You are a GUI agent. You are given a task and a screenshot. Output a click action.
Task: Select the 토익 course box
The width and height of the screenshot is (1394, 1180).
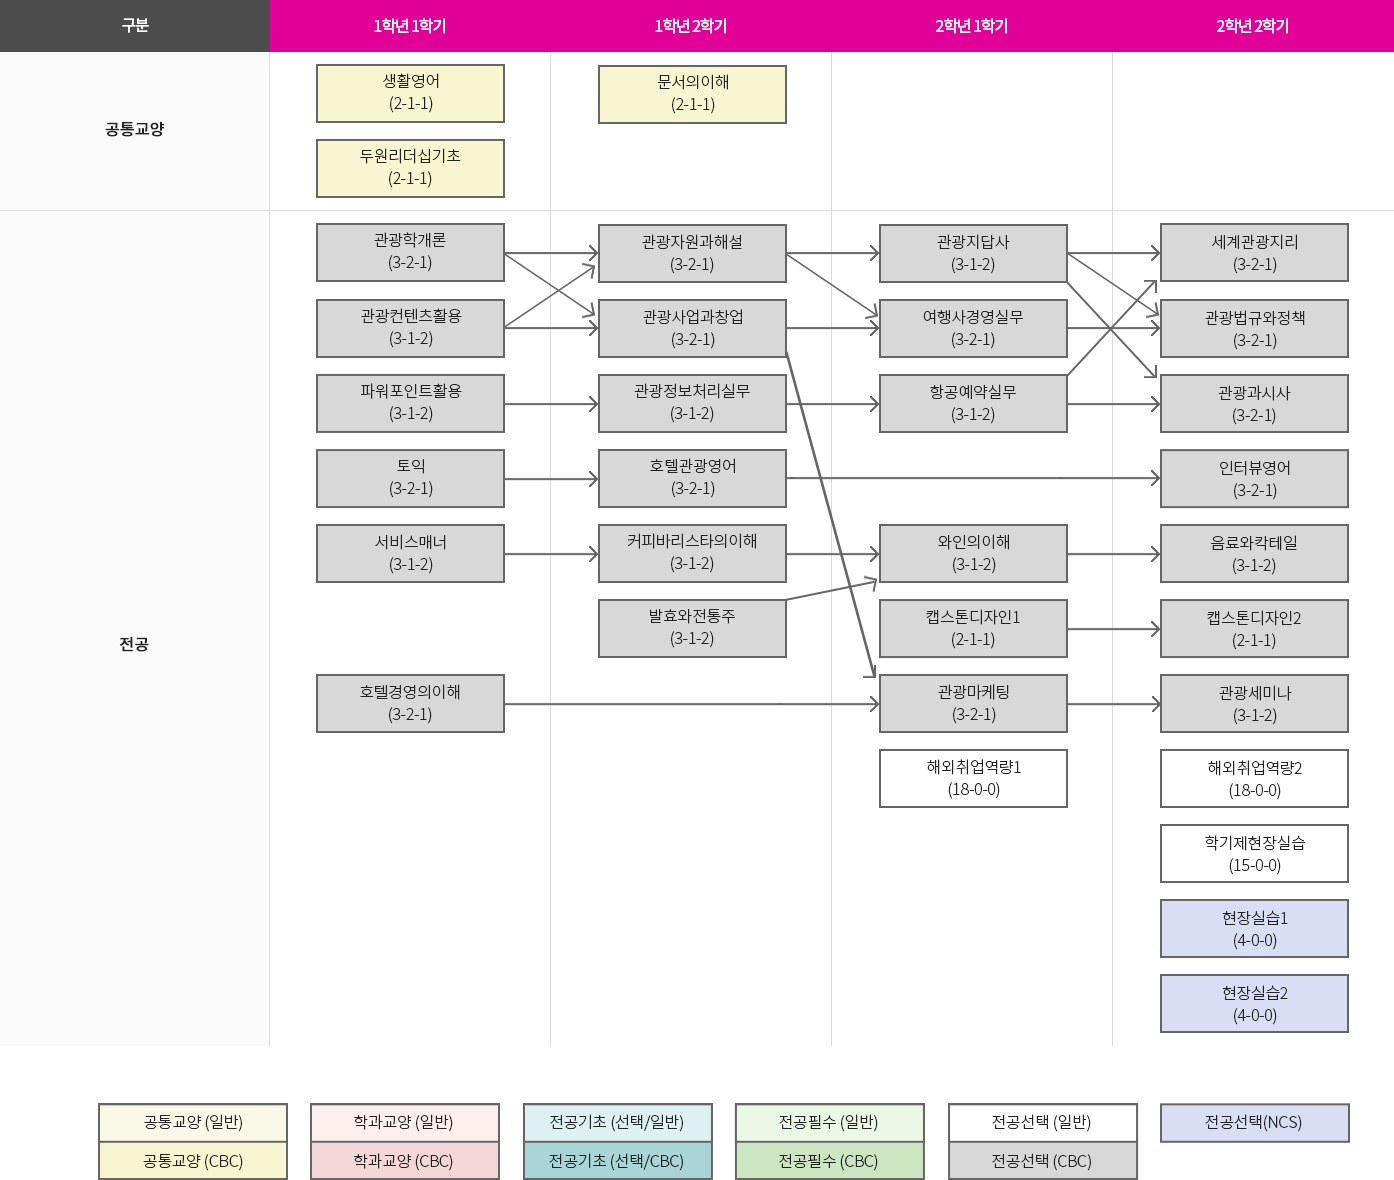click(410, 478)
